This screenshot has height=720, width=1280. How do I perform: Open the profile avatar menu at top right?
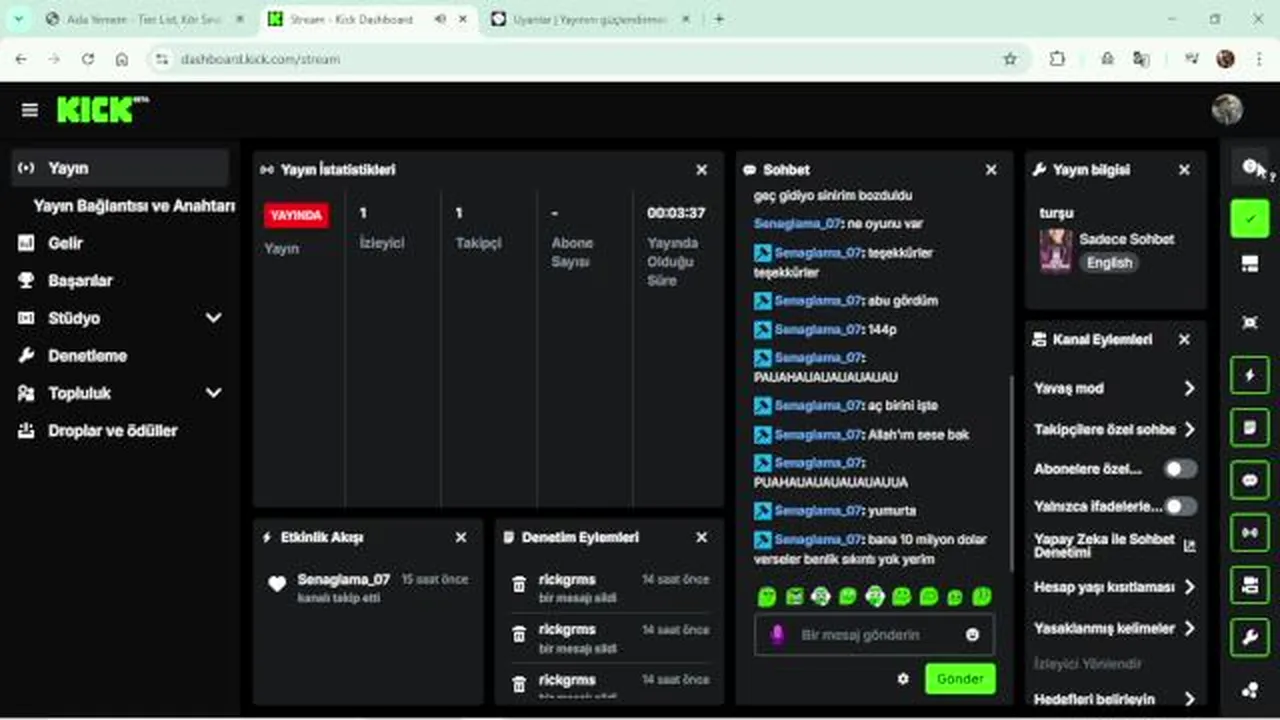(1227, 109)
